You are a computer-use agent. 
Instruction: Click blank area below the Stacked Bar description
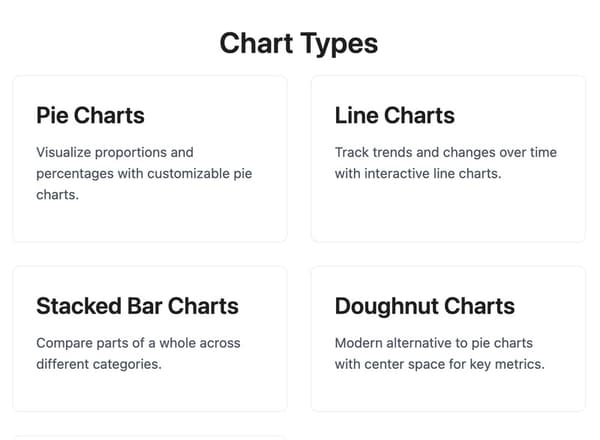(150, 392)
